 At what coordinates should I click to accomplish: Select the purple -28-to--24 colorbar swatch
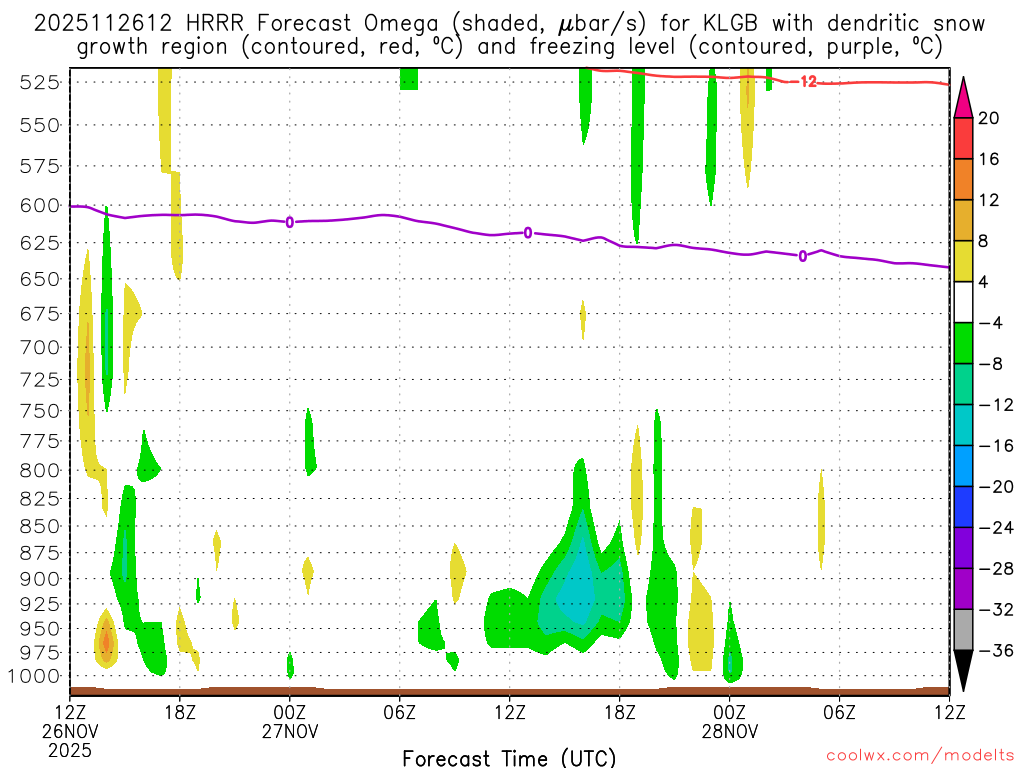[963, 548]
